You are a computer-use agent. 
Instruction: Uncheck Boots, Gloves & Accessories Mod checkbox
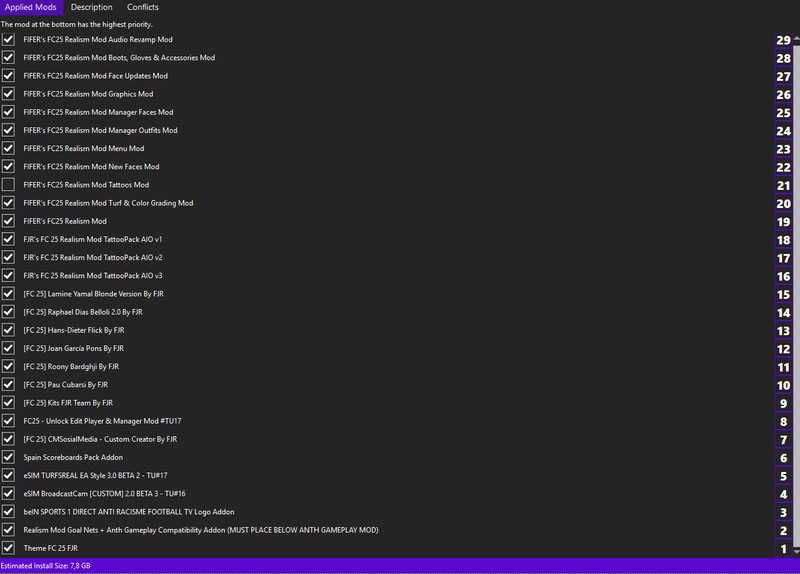pos(8,58)
